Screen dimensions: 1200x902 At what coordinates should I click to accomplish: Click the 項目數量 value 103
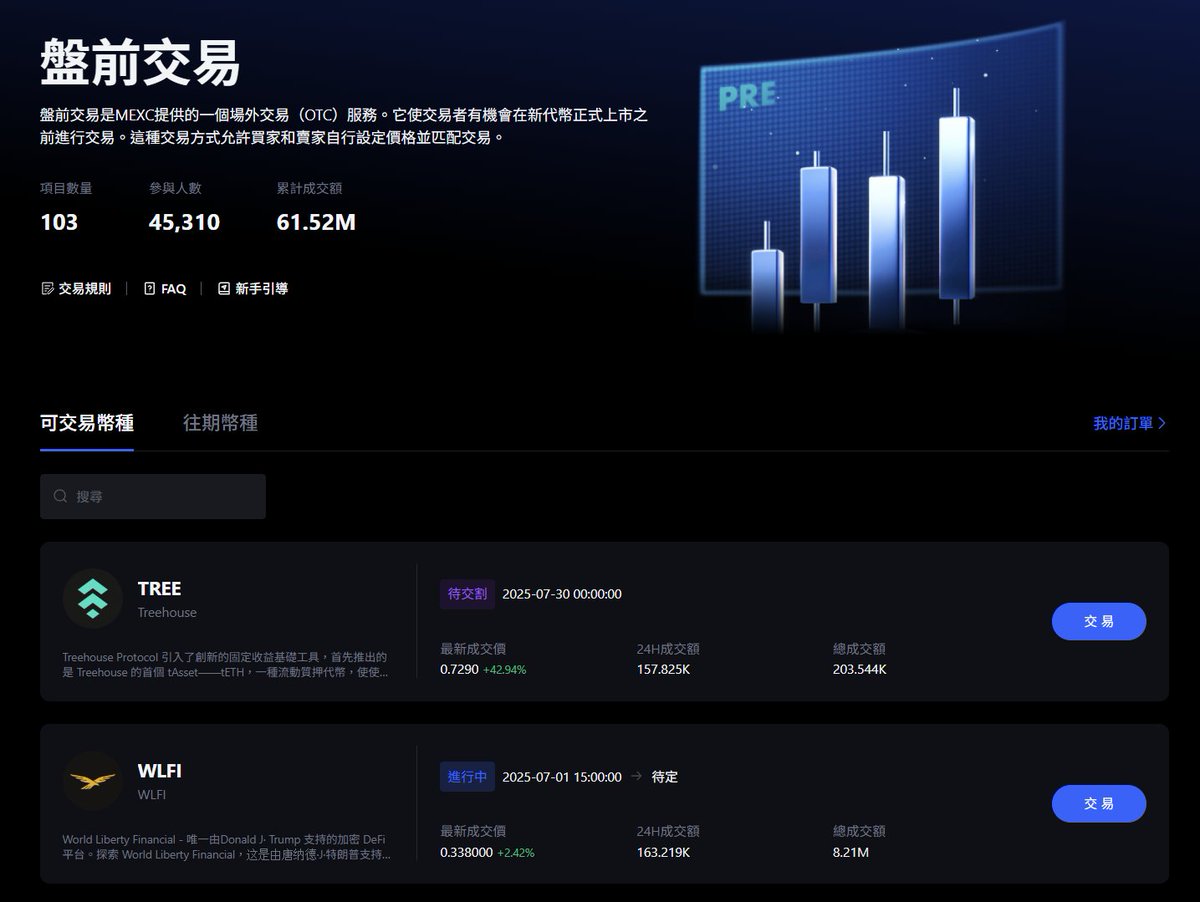click(x=59, y=222)
